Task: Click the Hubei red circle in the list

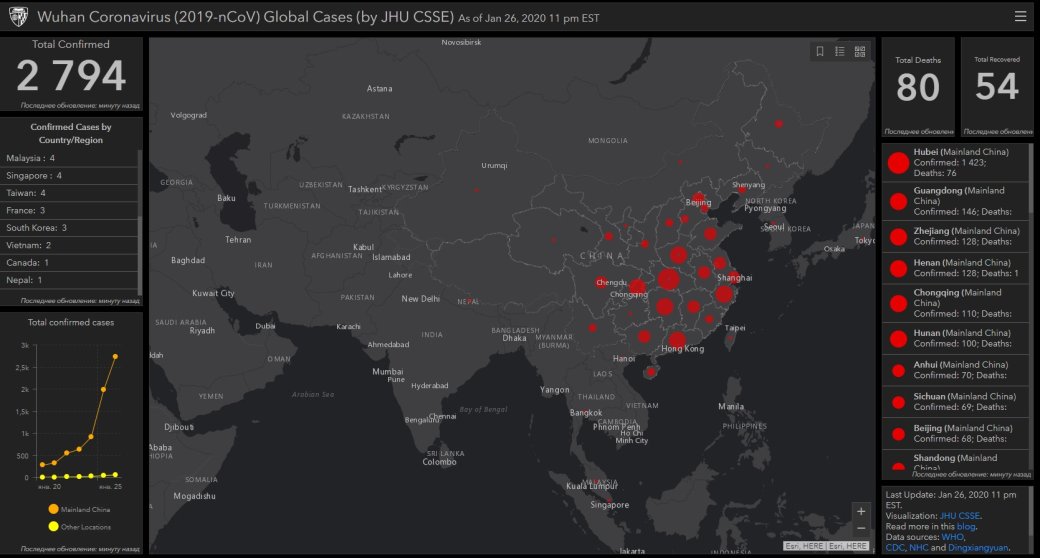Action: 898,163
